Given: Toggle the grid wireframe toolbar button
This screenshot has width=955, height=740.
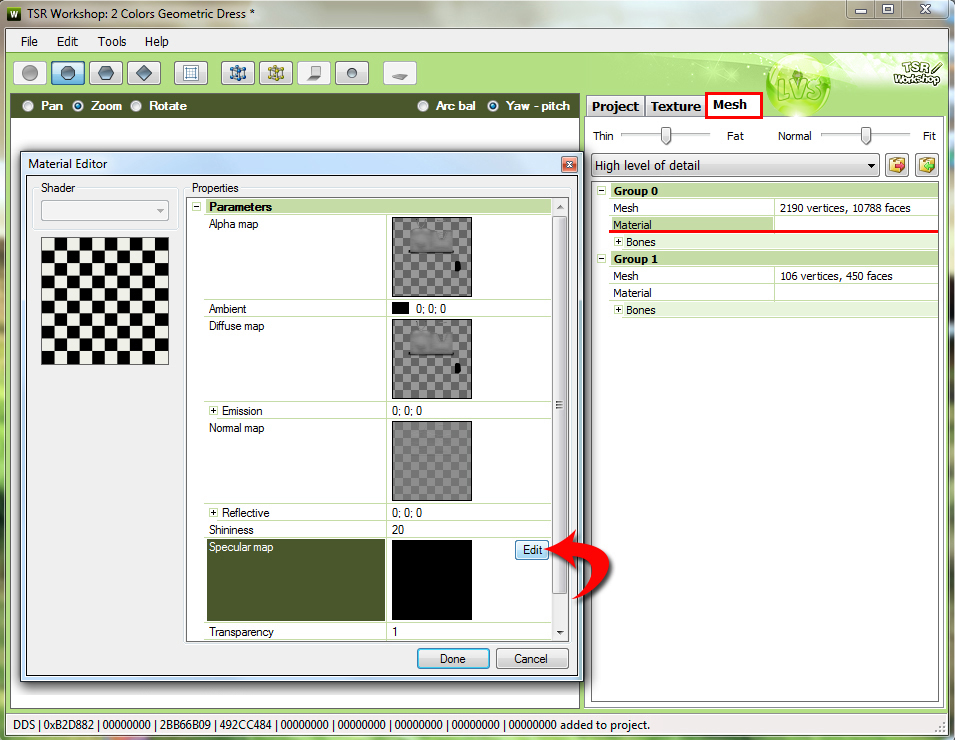Looking at the screenshot, I should click(x=191, y=73).
